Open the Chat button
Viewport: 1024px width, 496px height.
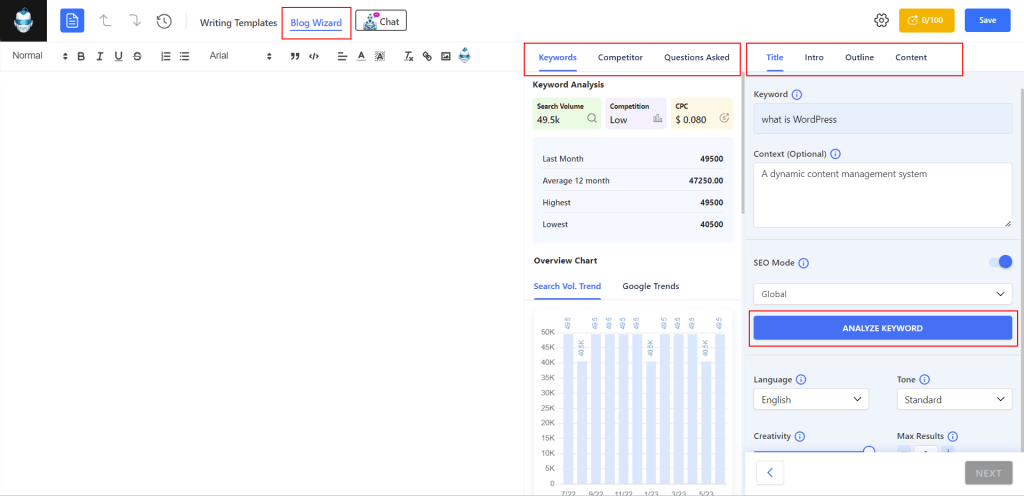(381, 21)
